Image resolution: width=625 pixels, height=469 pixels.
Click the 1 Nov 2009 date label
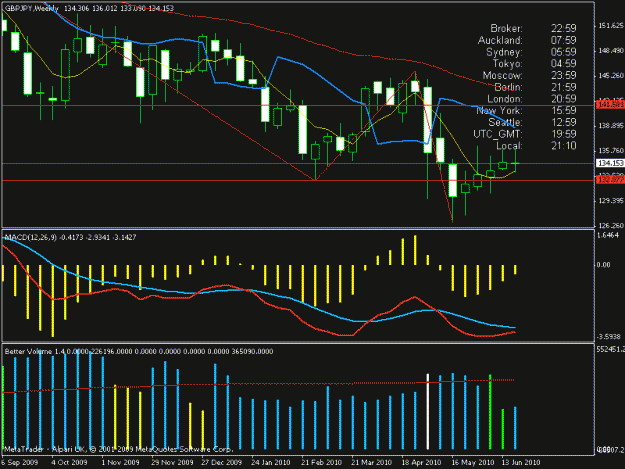click(x=120, y=462)
